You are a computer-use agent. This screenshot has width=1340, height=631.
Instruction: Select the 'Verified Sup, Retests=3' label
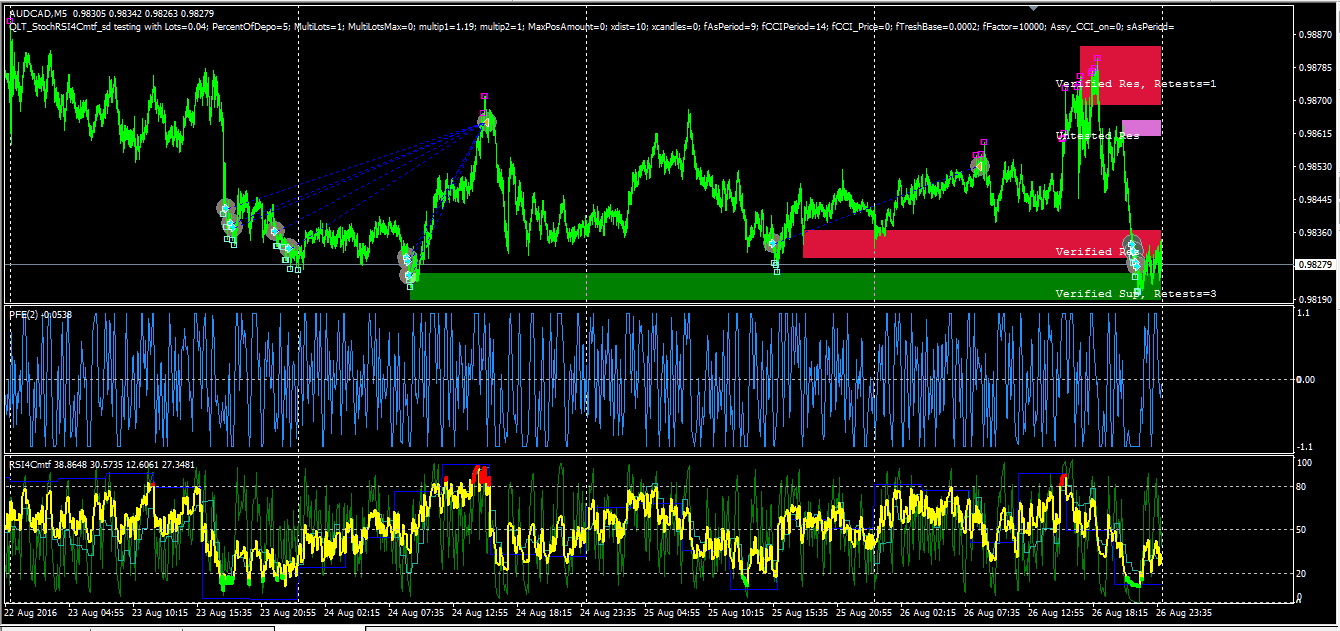[x=1136, y=294]
